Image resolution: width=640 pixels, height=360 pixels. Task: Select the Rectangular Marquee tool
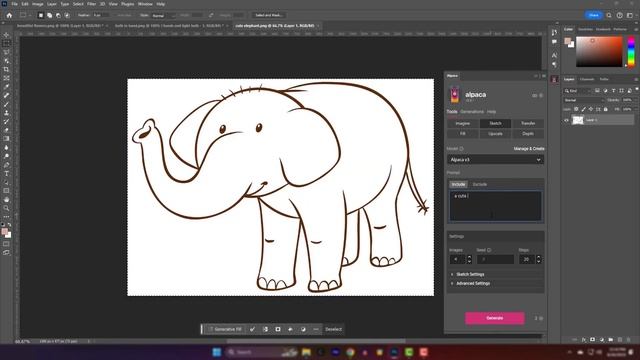[6, 44]
